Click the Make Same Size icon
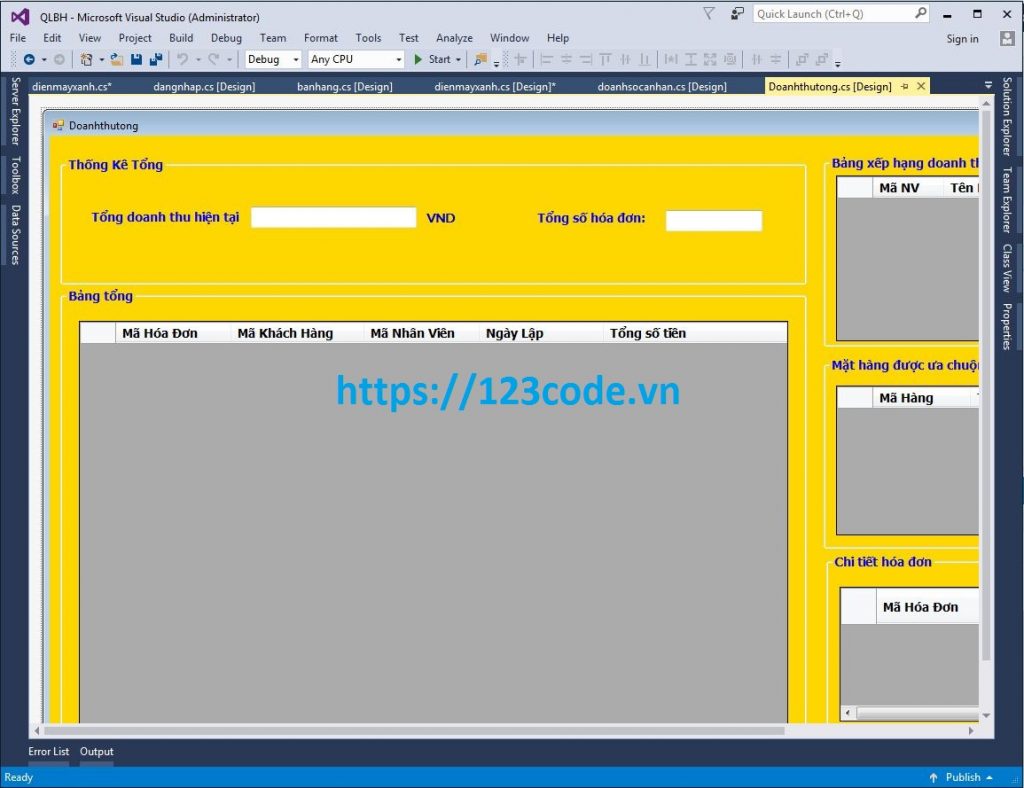 [x=709, y=60]
